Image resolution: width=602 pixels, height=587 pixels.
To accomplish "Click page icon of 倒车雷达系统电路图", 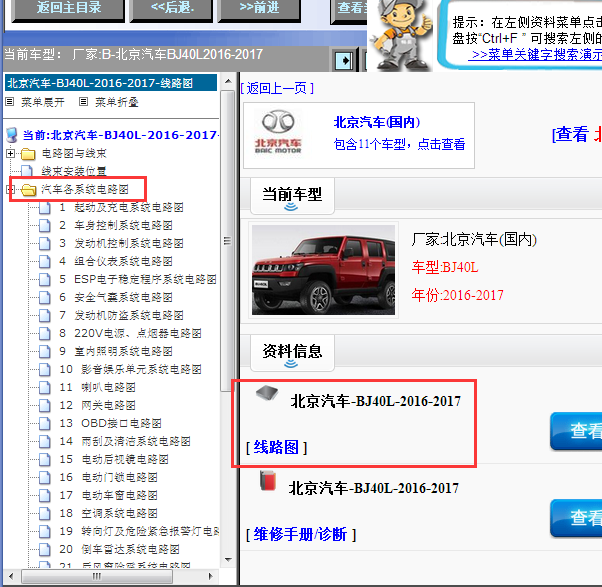I will [x=45, y=550].
